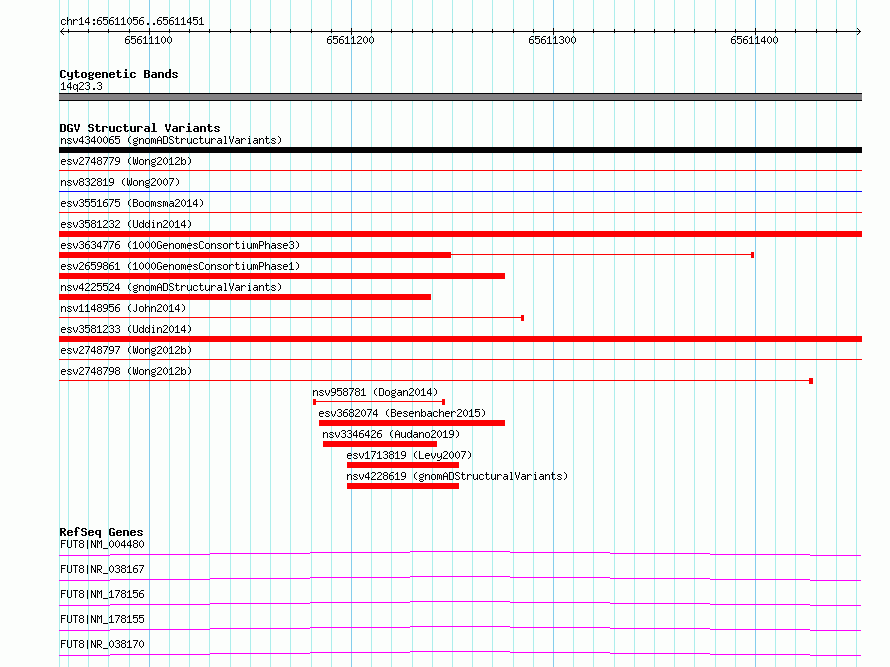The height and width of the screenshot is (667, 890).
Task: Click the left arrowhead of the coordinate ruler
Action: [62, 31]
